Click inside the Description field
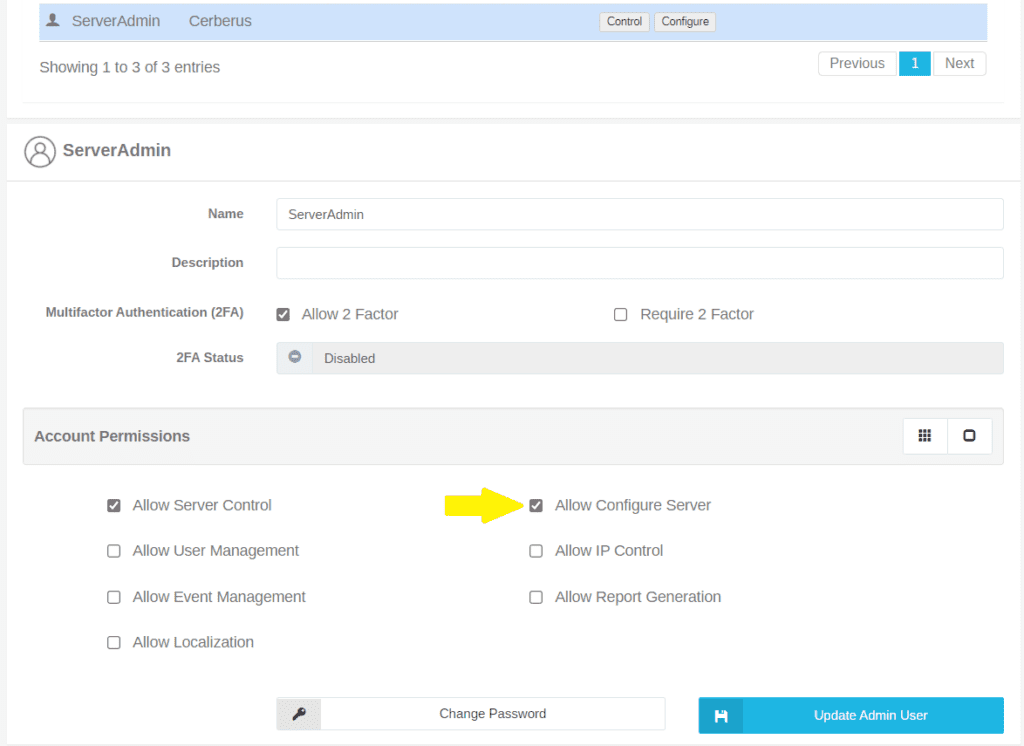This screenshot has width=1024, height=746. coord(640,263)
